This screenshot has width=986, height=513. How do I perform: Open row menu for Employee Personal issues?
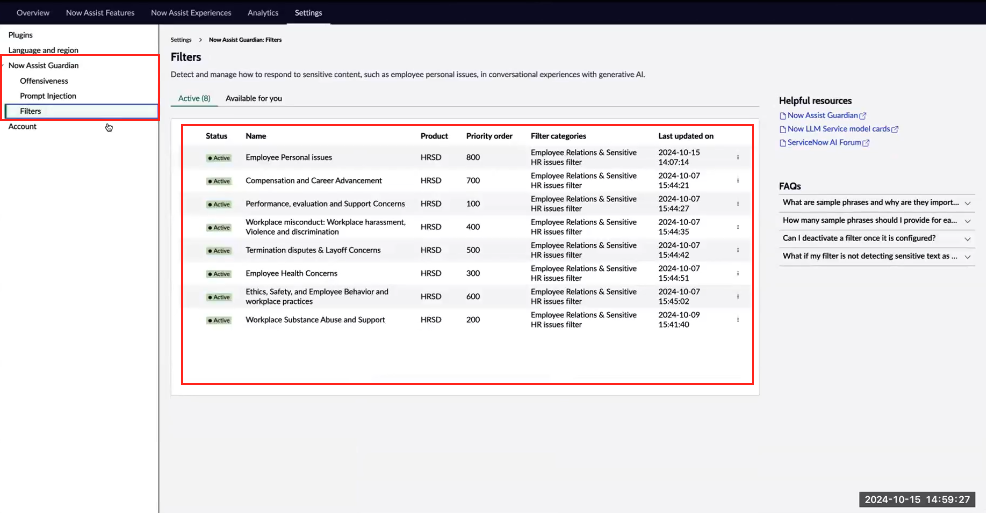(738, 157)
